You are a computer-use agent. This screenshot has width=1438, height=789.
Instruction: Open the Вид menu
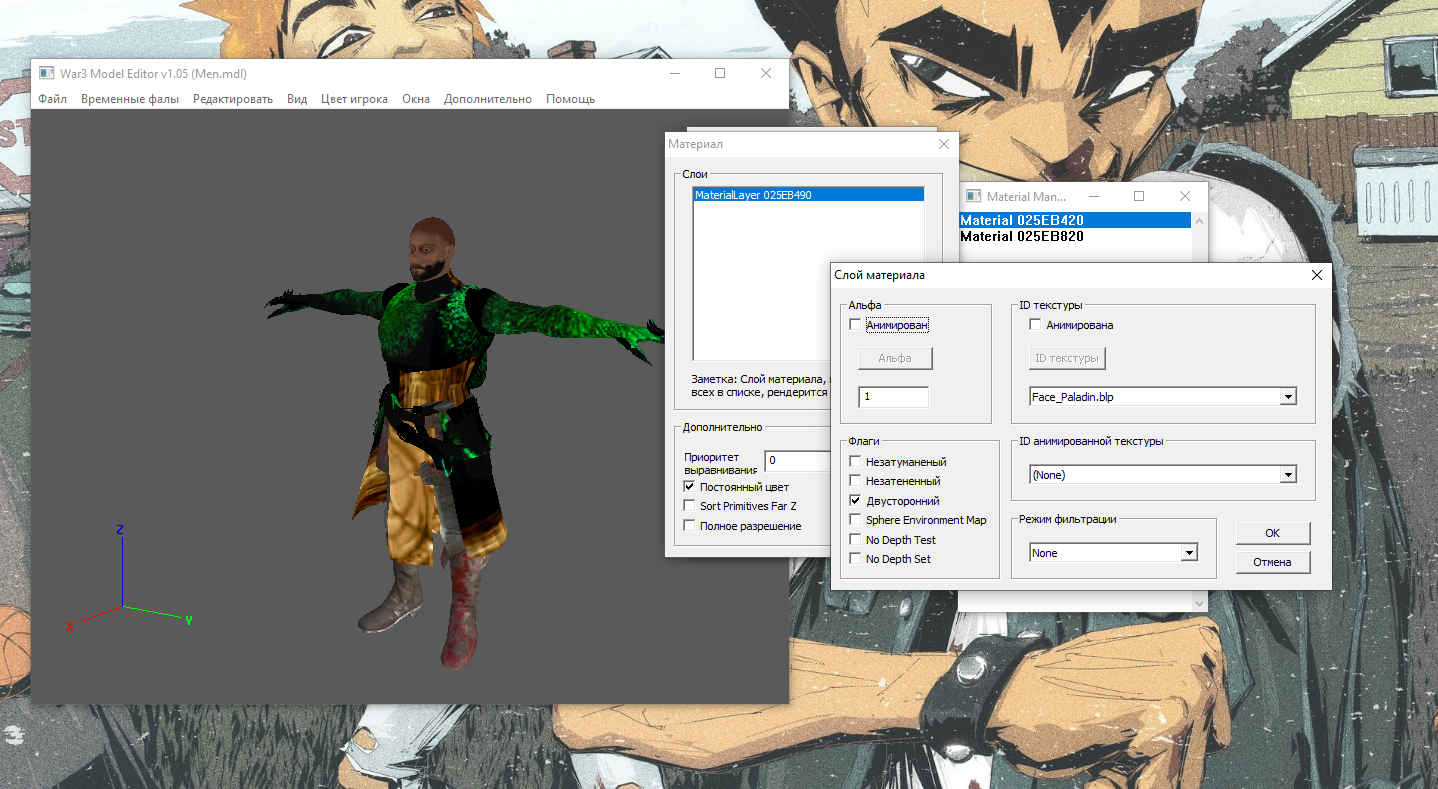[296, 99]
